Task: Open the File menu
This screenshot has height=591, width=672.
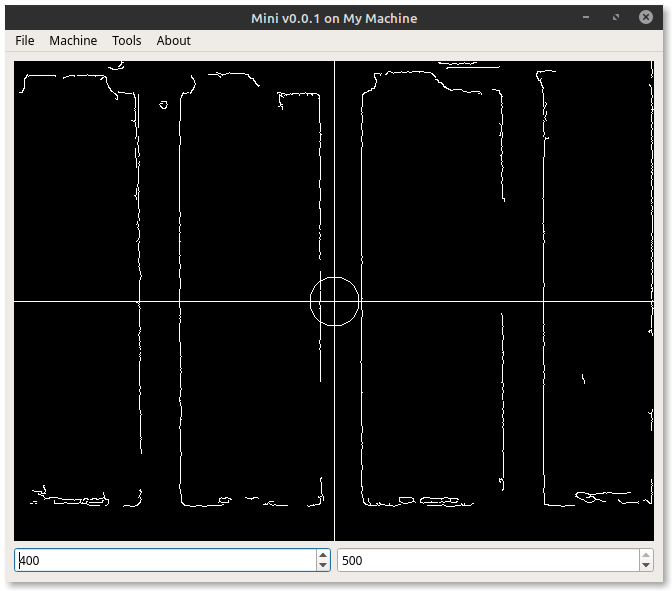Action: [25, 40]
